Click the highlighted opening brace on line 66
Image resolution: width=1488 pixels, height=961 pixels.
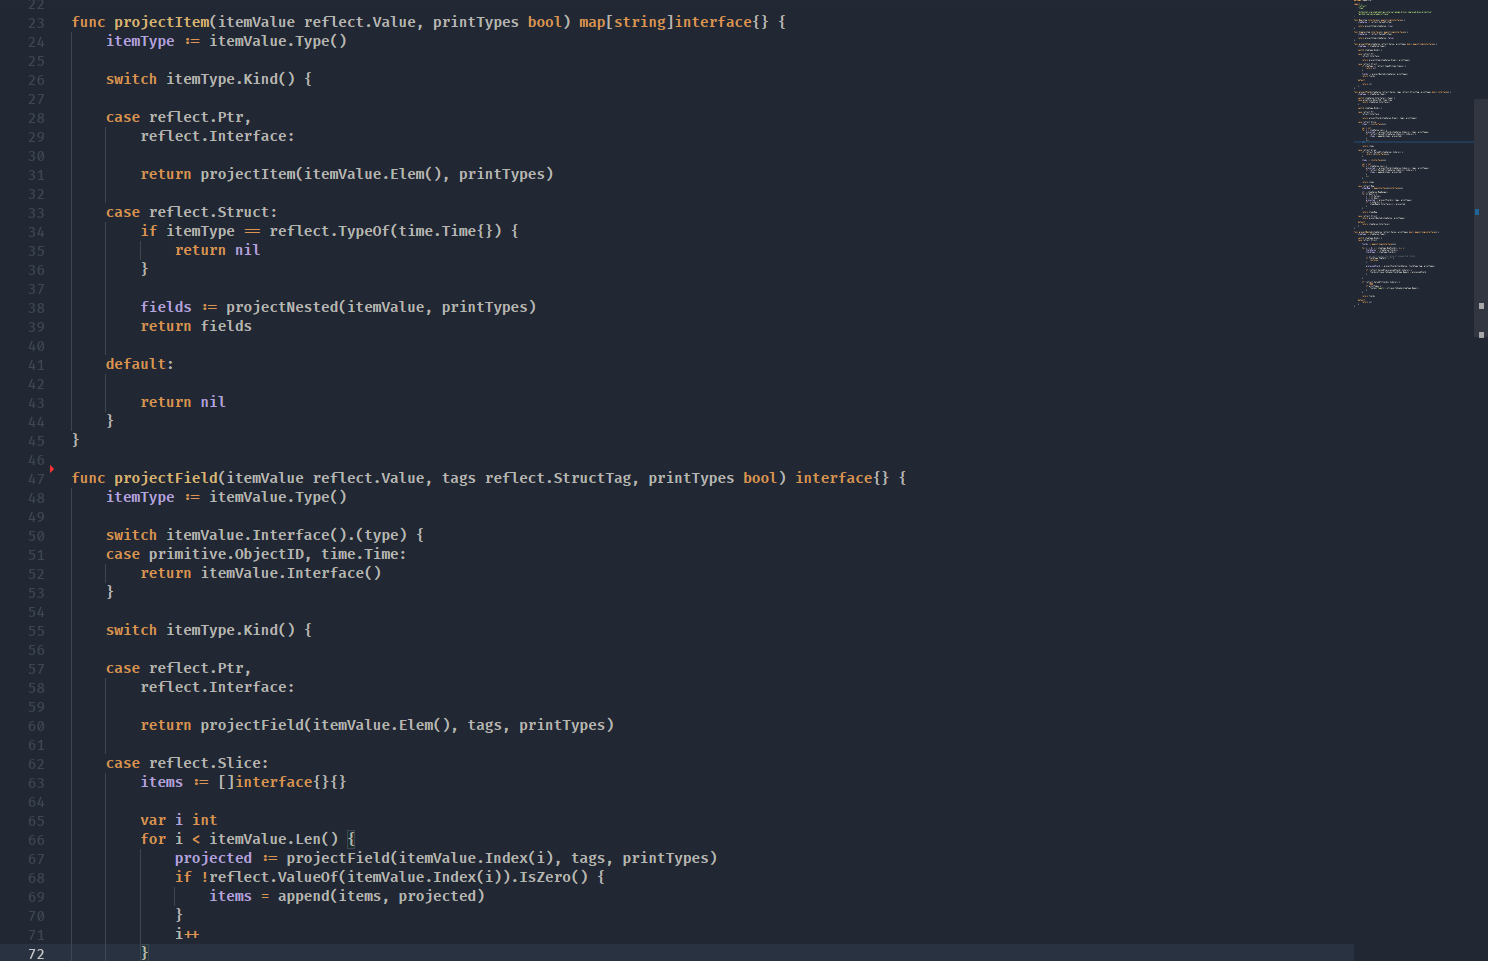point(351,839)
